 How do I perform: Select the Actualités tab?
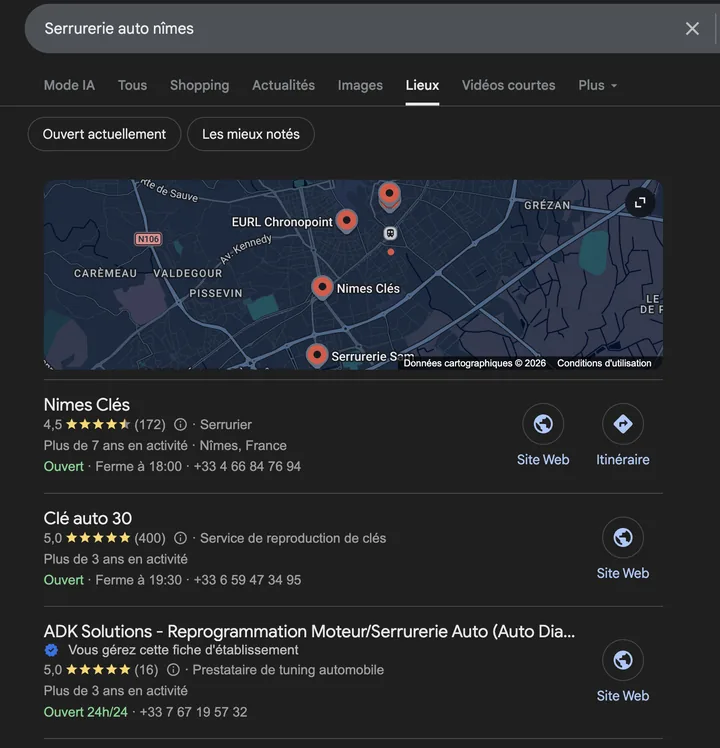[283, 85]
